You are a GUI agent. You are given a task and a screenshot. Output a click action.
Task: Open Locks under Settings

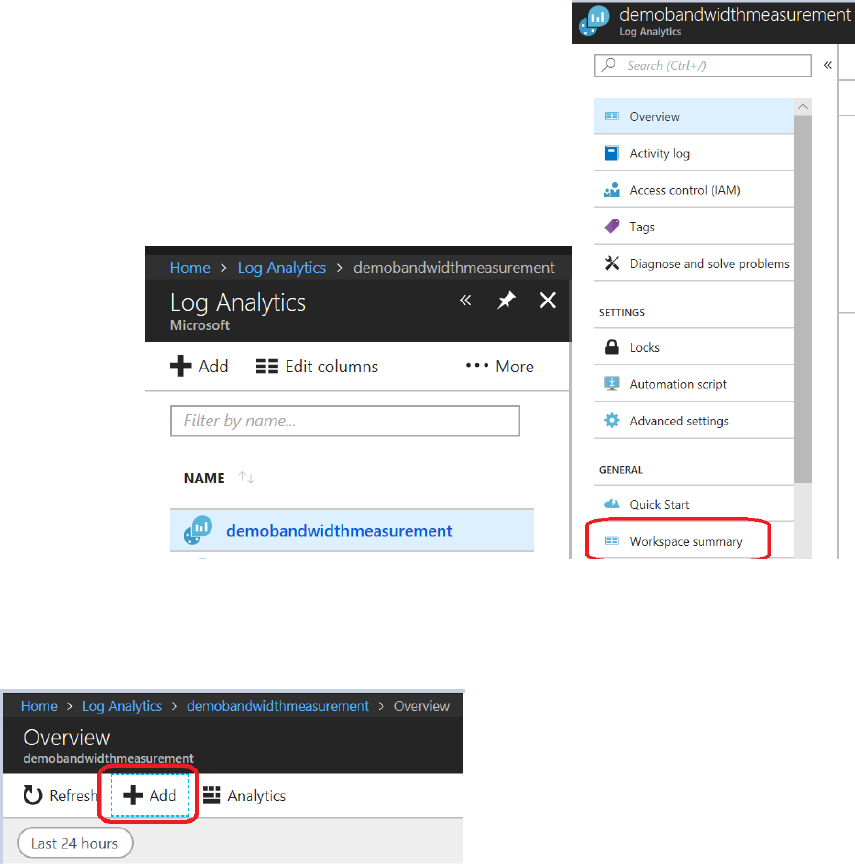pyautogui.click(x=694, y=347)
